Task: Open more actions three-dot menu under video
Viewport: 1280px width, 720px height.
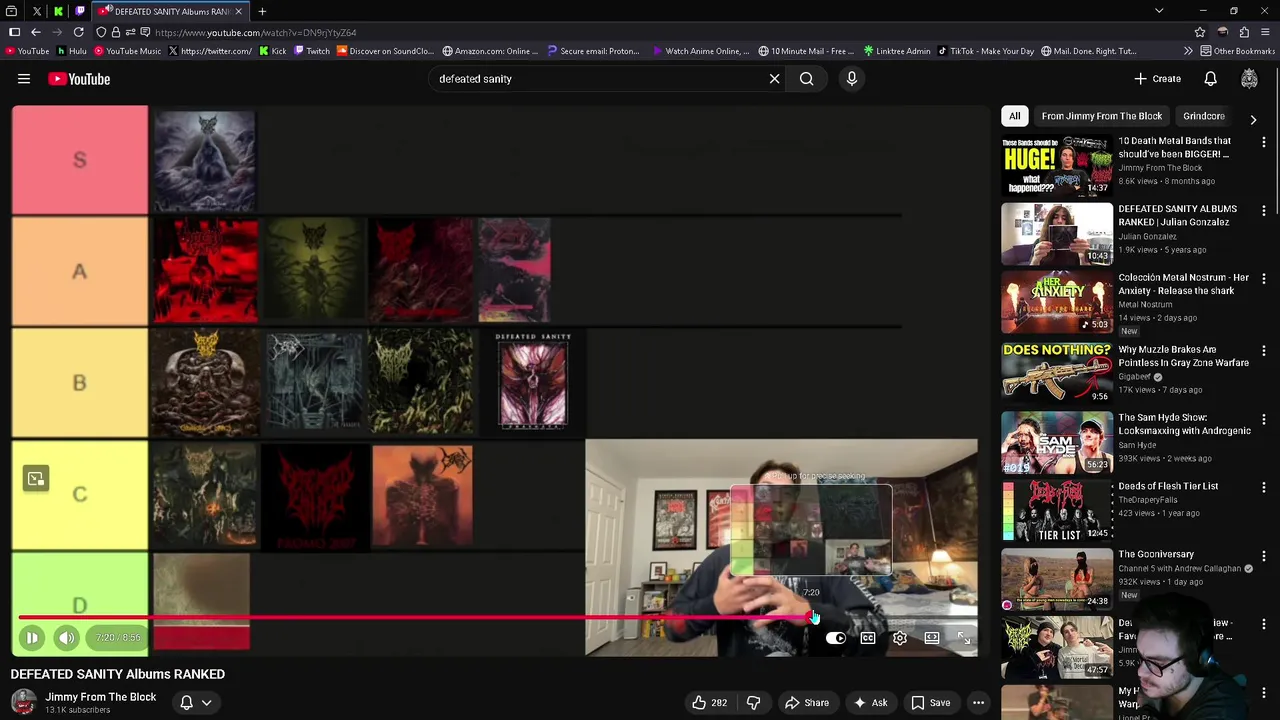Action: (979, 703)
